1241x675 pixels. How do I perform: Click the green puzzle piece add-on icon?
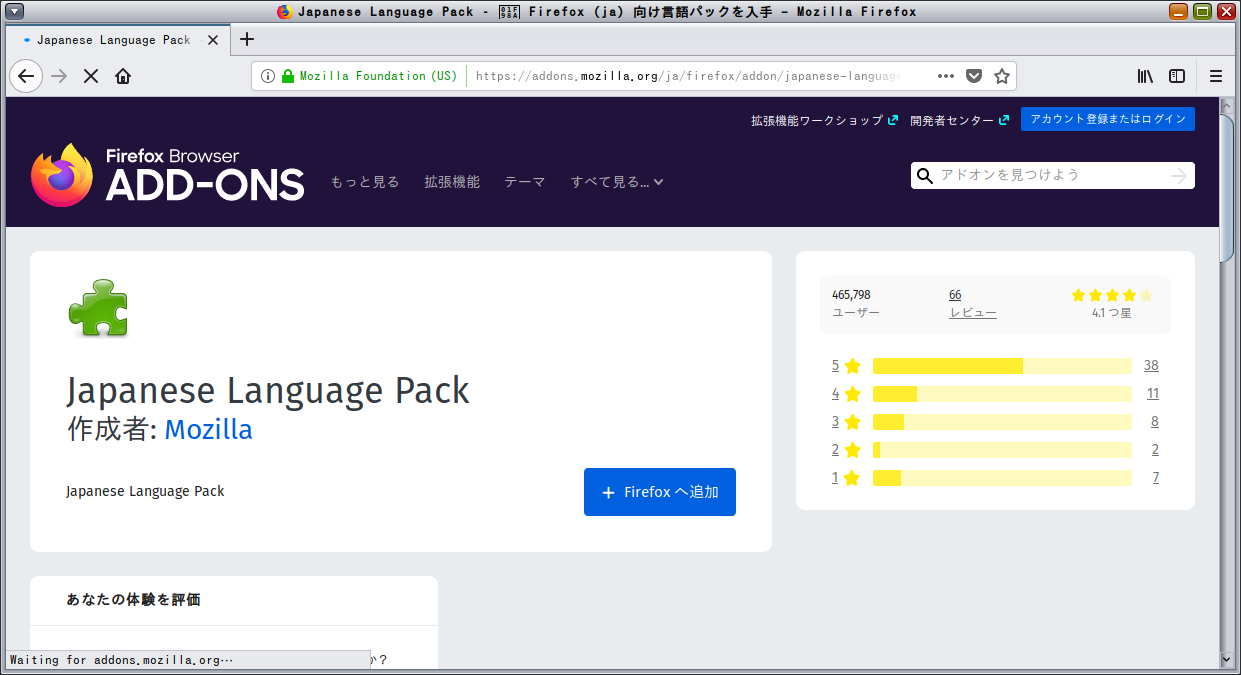click(98, 308)
